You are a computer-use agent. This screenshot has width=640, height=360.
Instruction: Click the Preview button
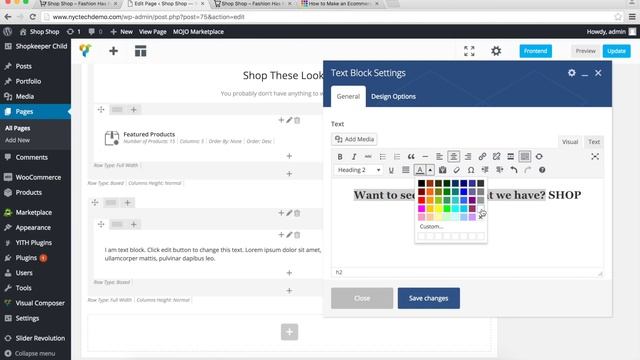[x=585, y=51]
